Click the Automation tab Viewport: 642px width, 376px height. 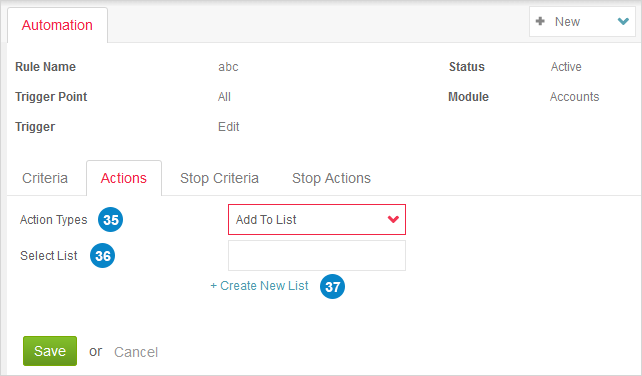[x=57, y=25]
